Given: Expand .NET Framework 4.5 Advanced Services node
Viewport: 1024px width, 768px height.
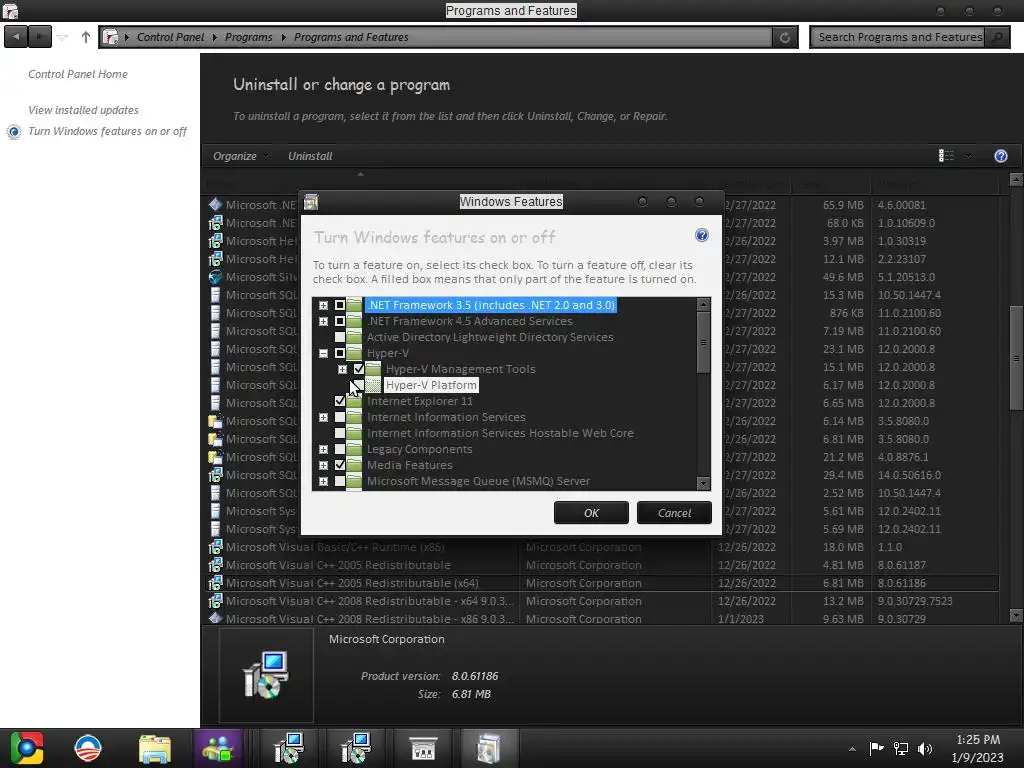Looking at the screenshot, I should tap(323, 321).
